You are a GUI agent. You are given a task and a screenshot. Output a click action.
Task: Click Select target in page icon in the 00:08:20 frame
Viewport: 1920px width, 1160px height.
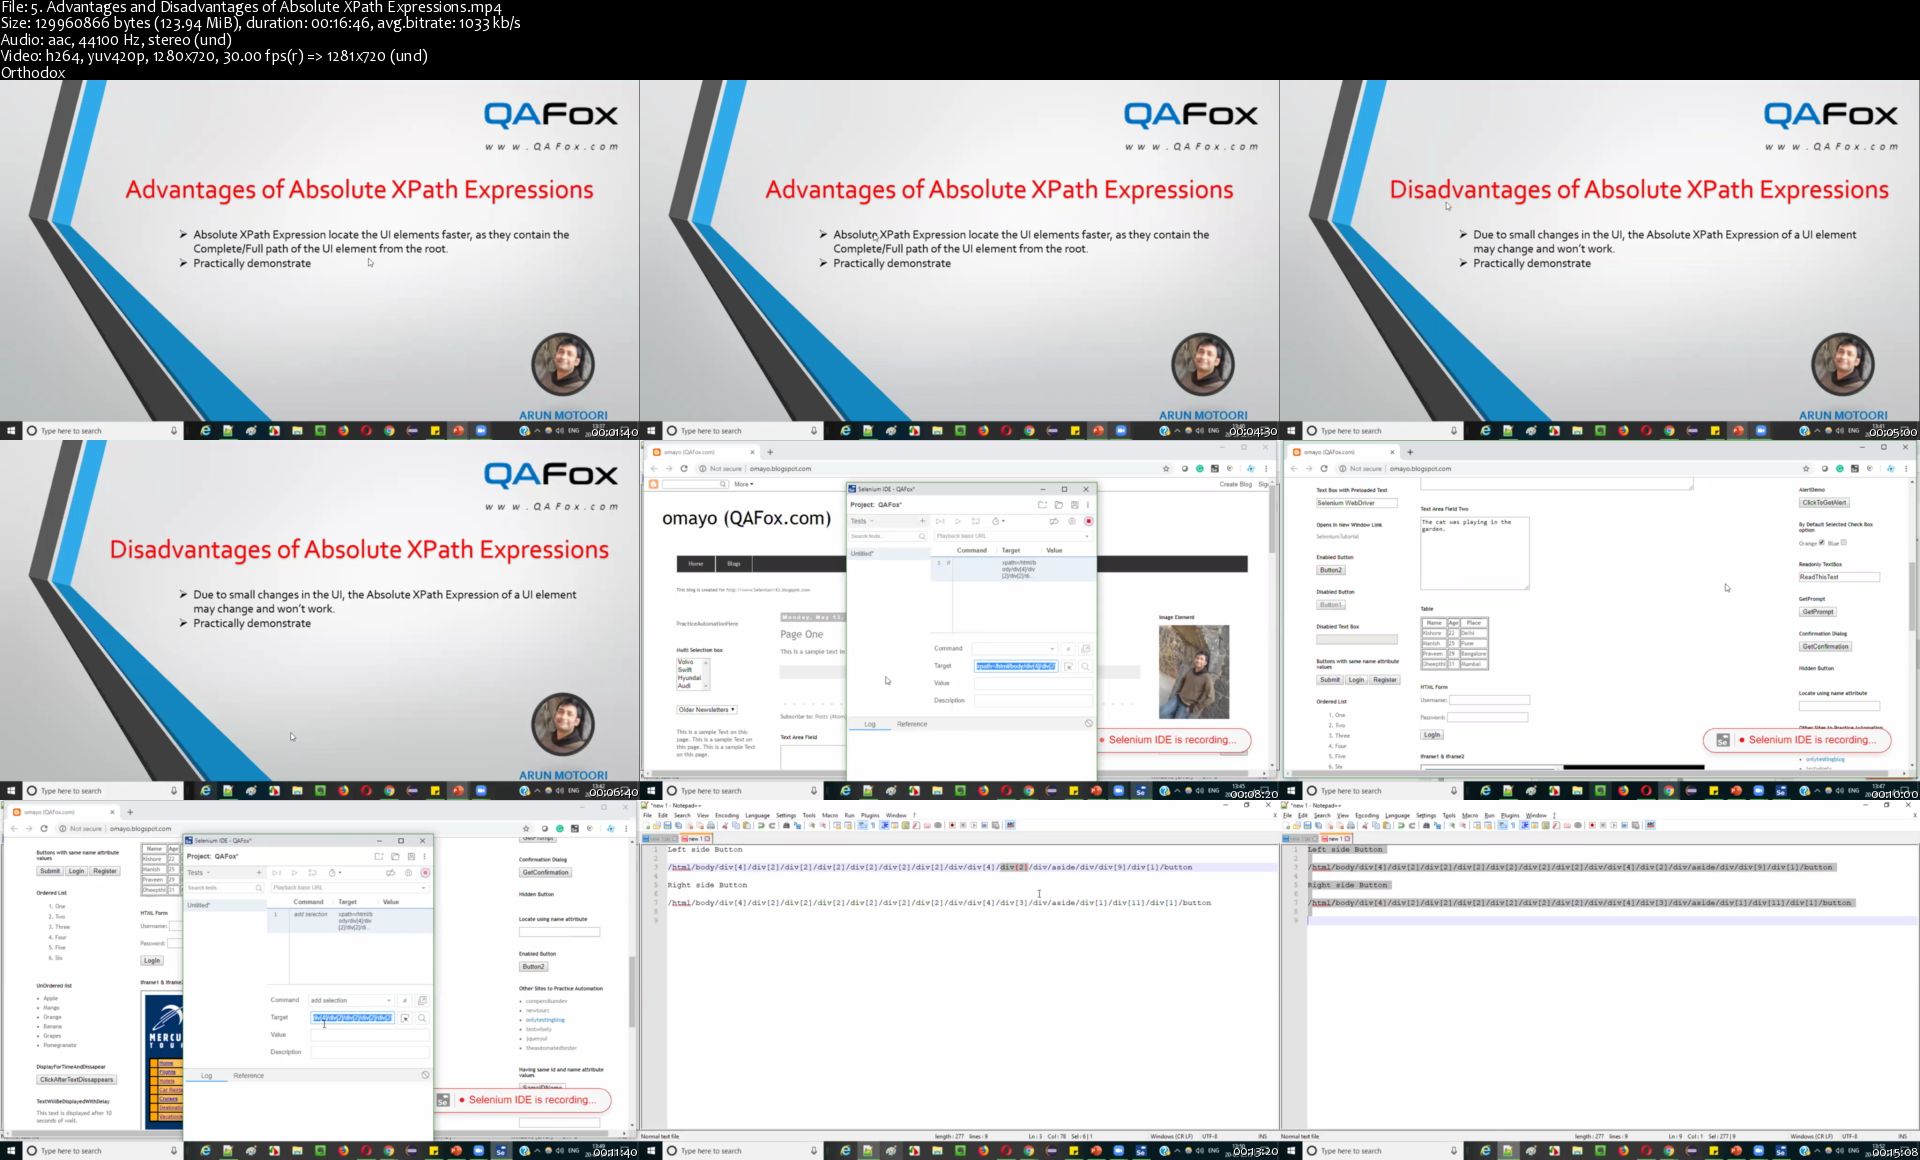(x=1068, y=666)
